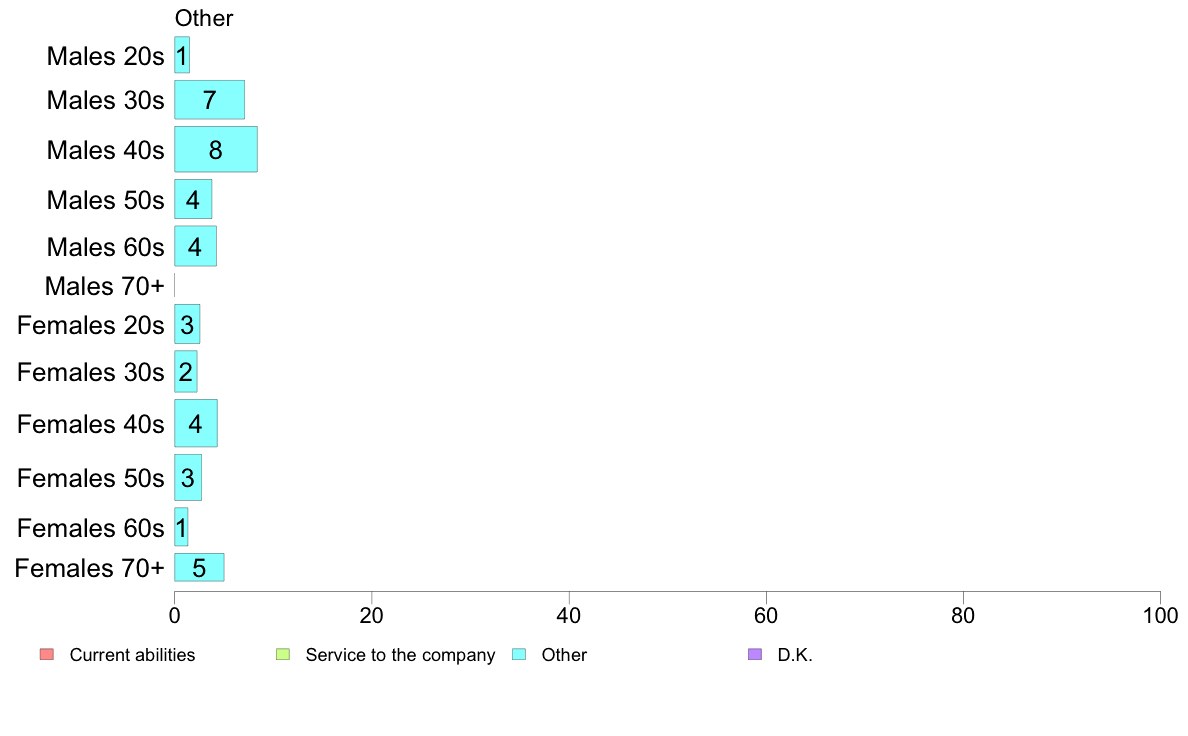Click the cyan Other legend swatch
The height and width of the screenshot is (736, 1188).
[x=518, y=655]
